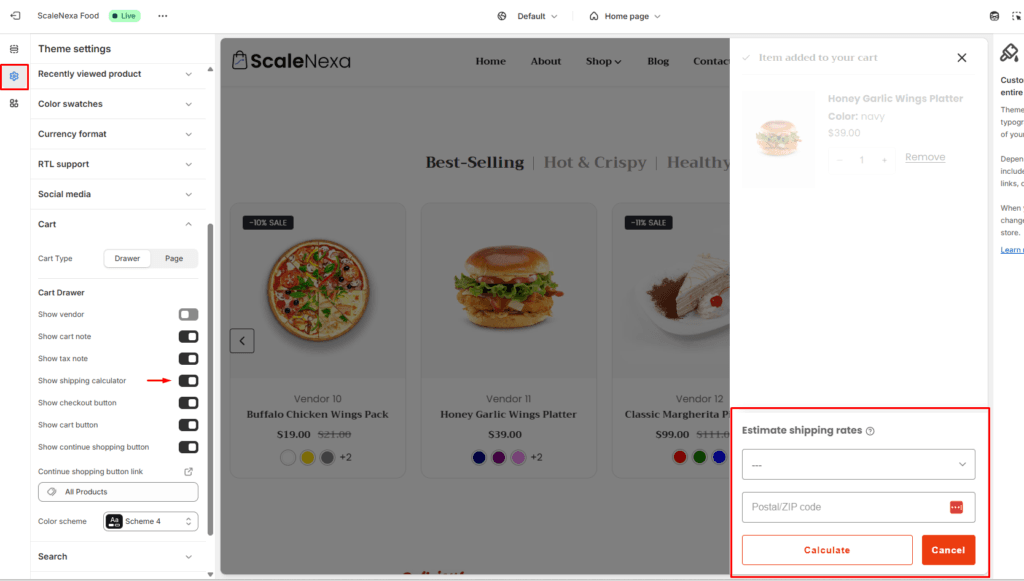Viewport: 1024px width, 581px height.
Task: Open the country dropdown in shipping estimator
Action: pos(858,465)
